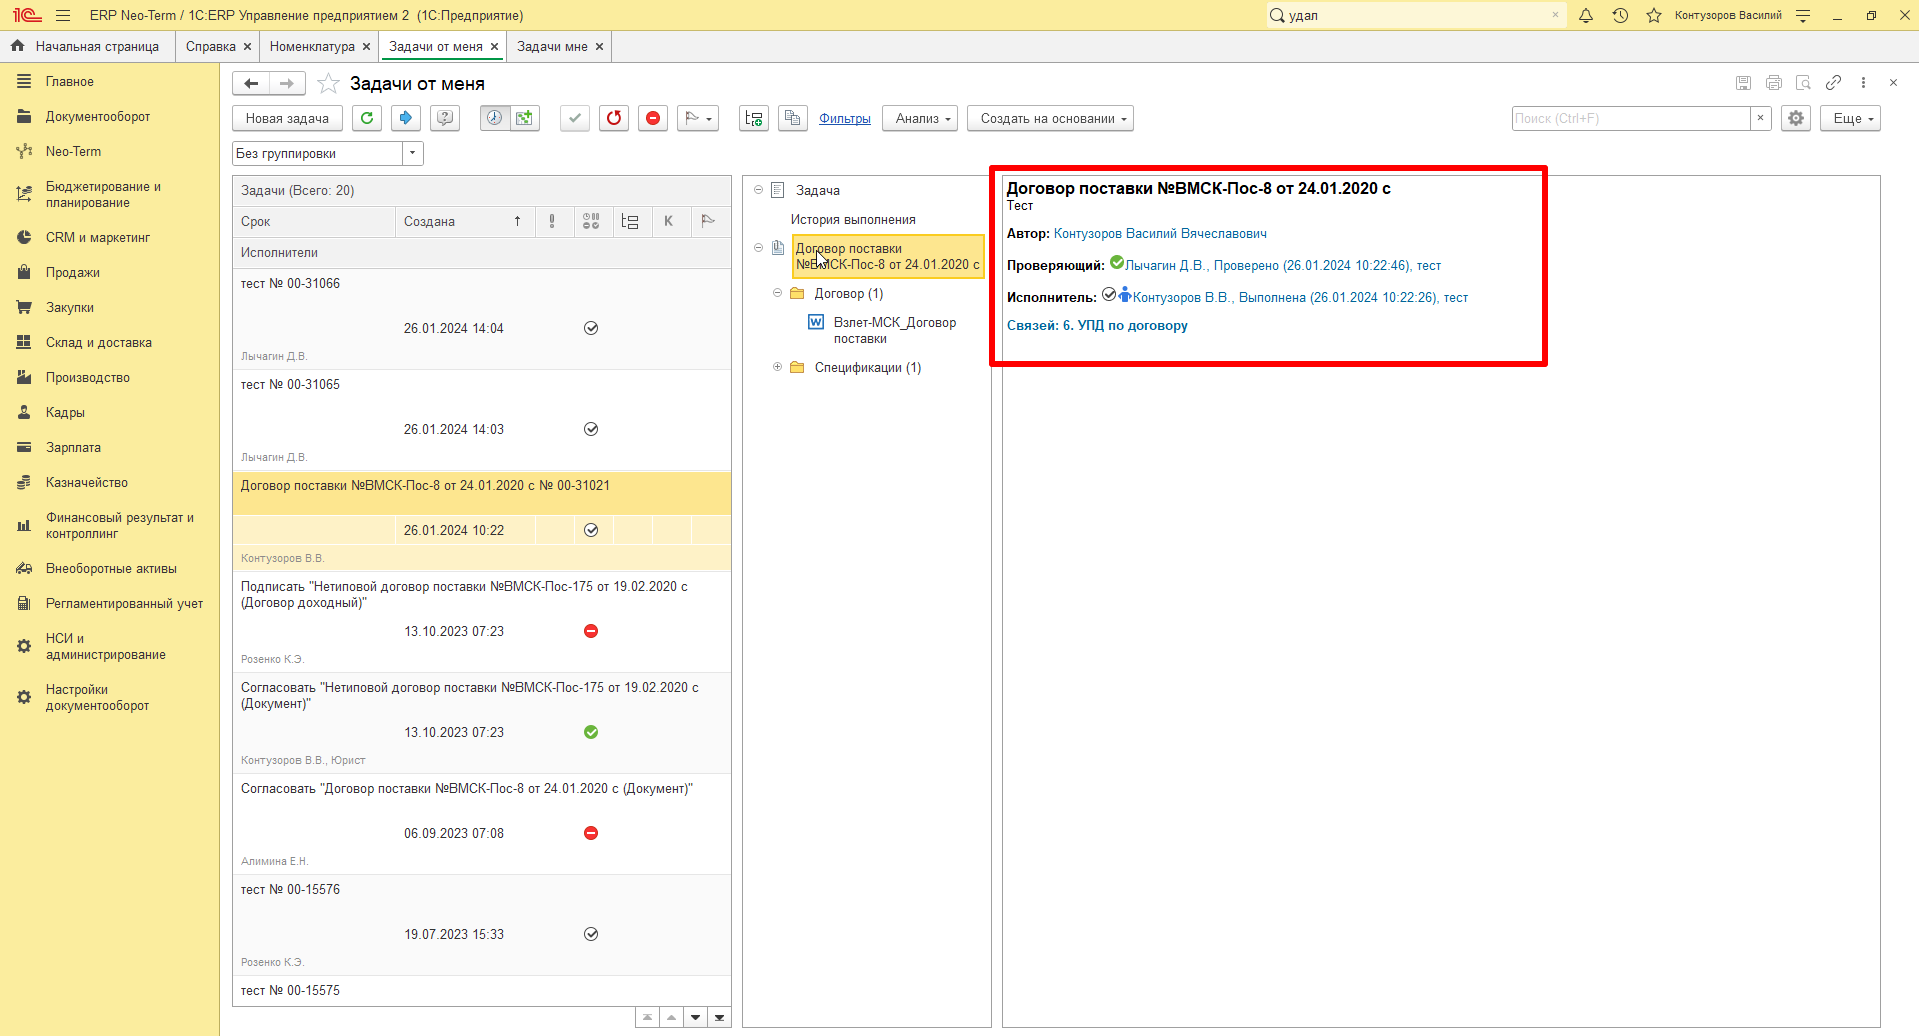Click the blue forward arrow toolbar icon
Image resolution: width=1919 pixels, height=1036 pixels.
pos(405,118)
